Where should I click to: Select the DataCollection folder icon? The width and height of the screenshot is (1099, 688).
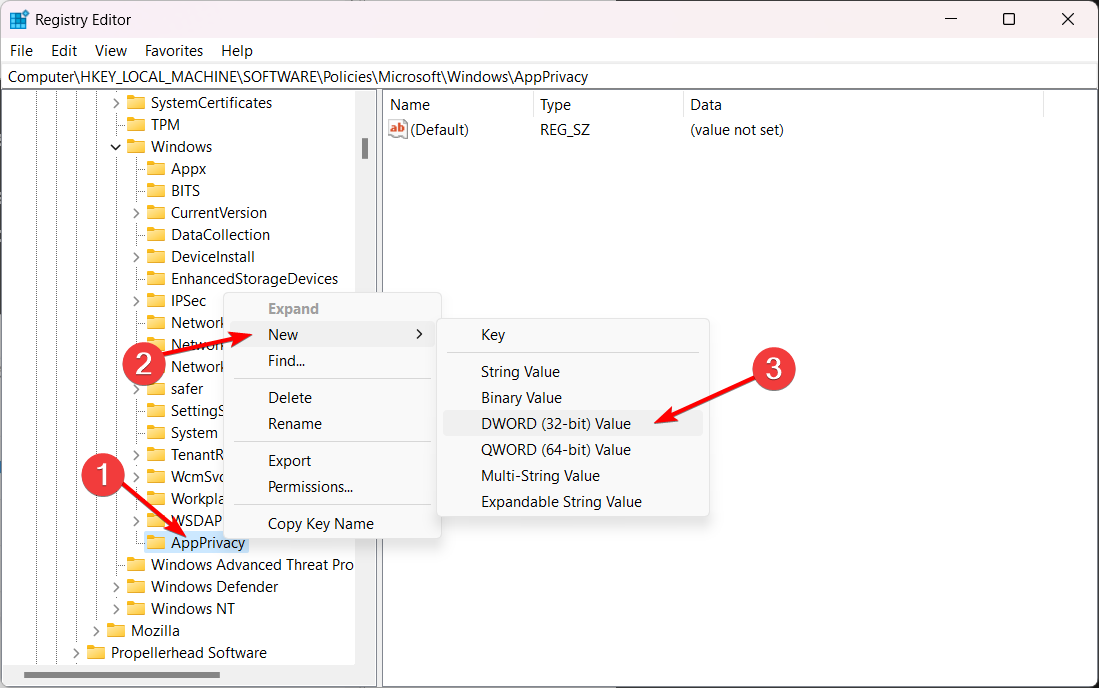(156, 235)
